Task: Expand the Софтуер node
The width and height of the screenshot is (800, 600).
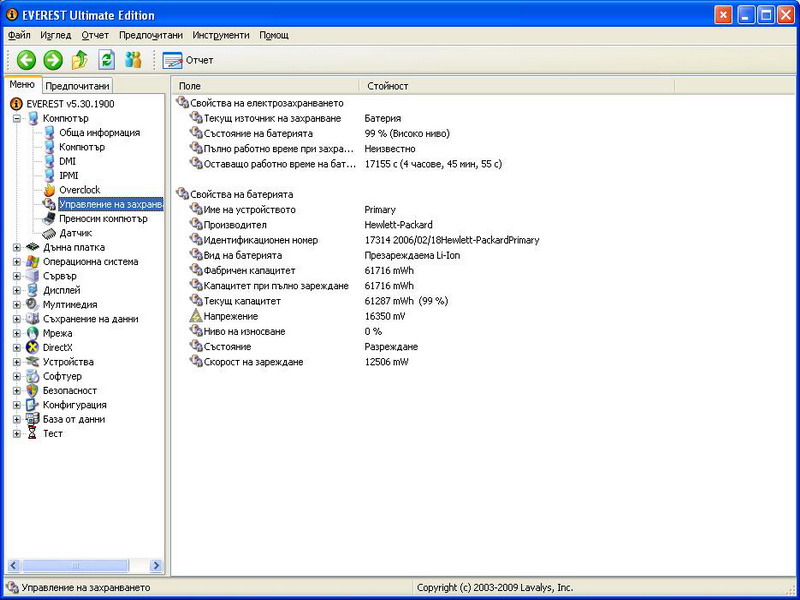Action: pos(17,376)
